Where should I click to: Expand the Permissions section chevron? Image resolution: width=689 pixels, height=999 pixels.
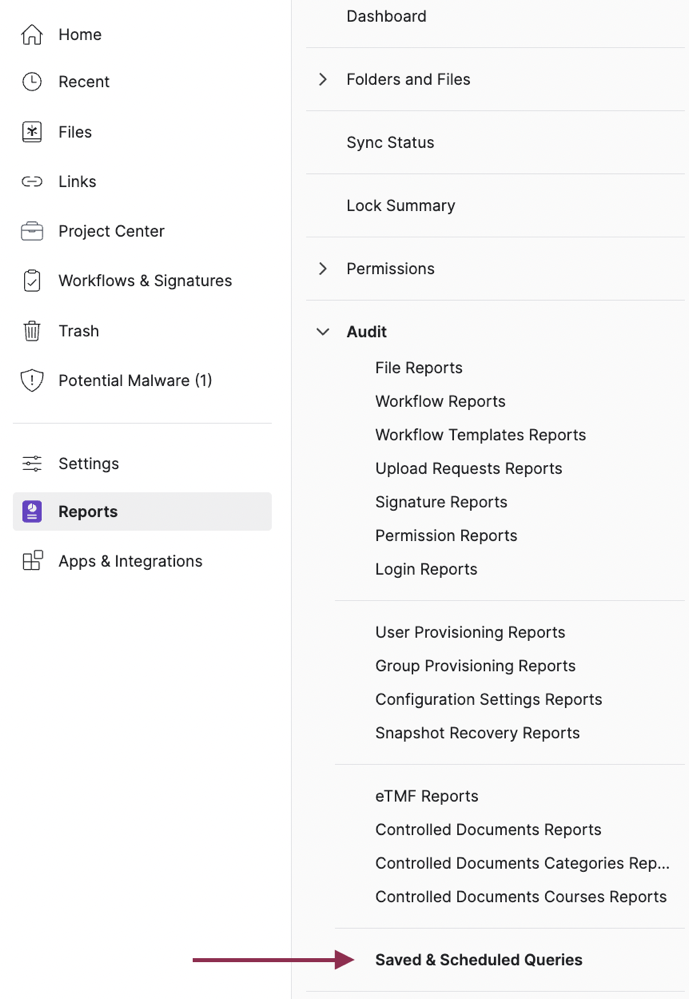click(323, 269)
